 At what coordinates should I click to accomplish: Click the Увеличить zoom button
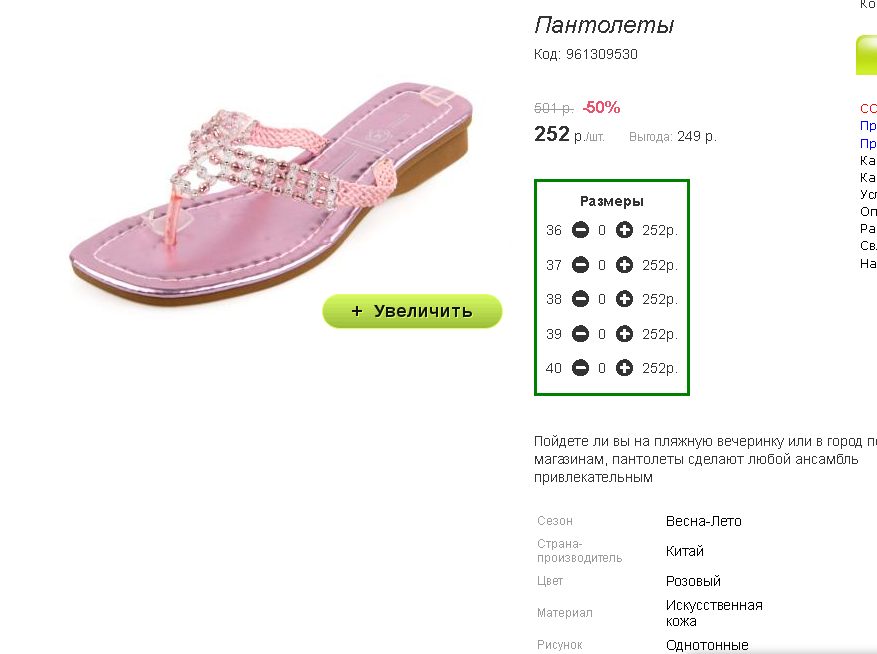point(412,311)
